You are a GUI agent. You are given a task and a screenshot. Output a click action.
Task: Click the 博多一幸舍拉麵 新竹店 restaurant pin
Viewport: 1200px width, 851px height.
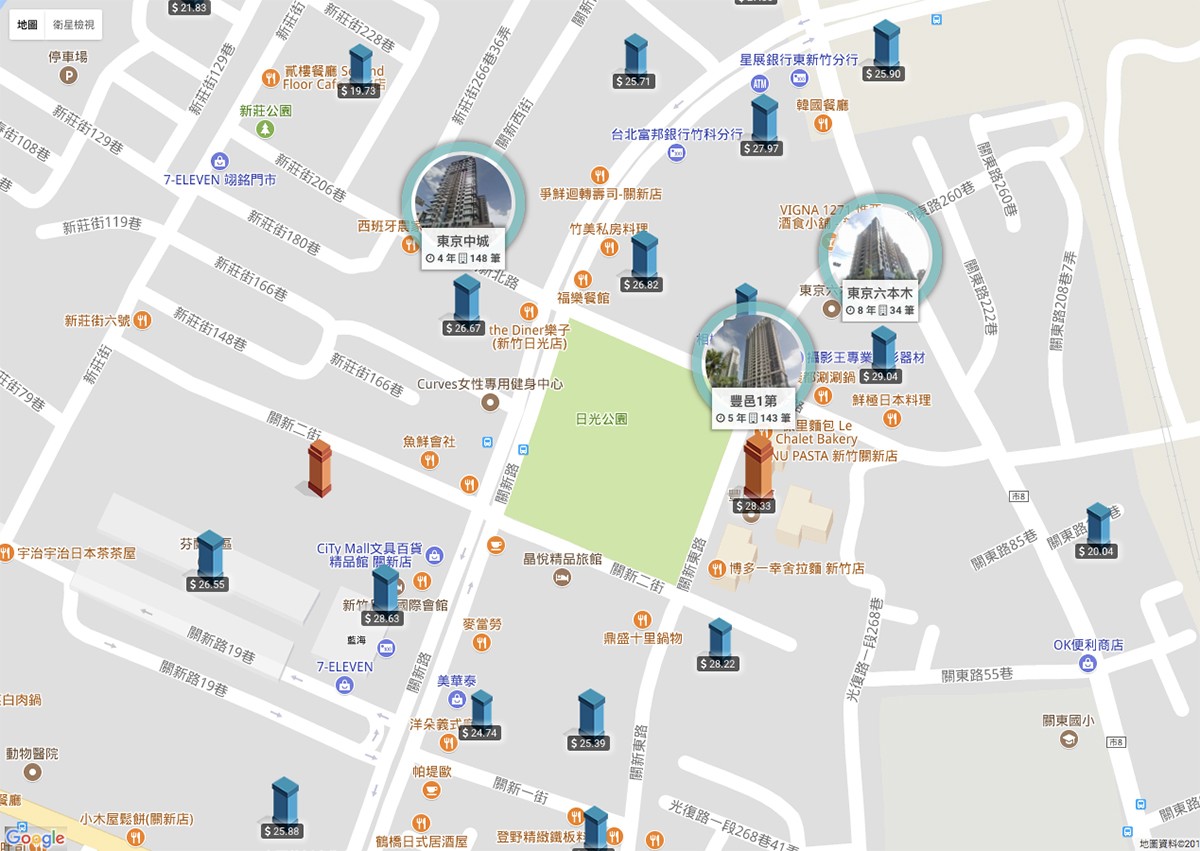point(716,569)
